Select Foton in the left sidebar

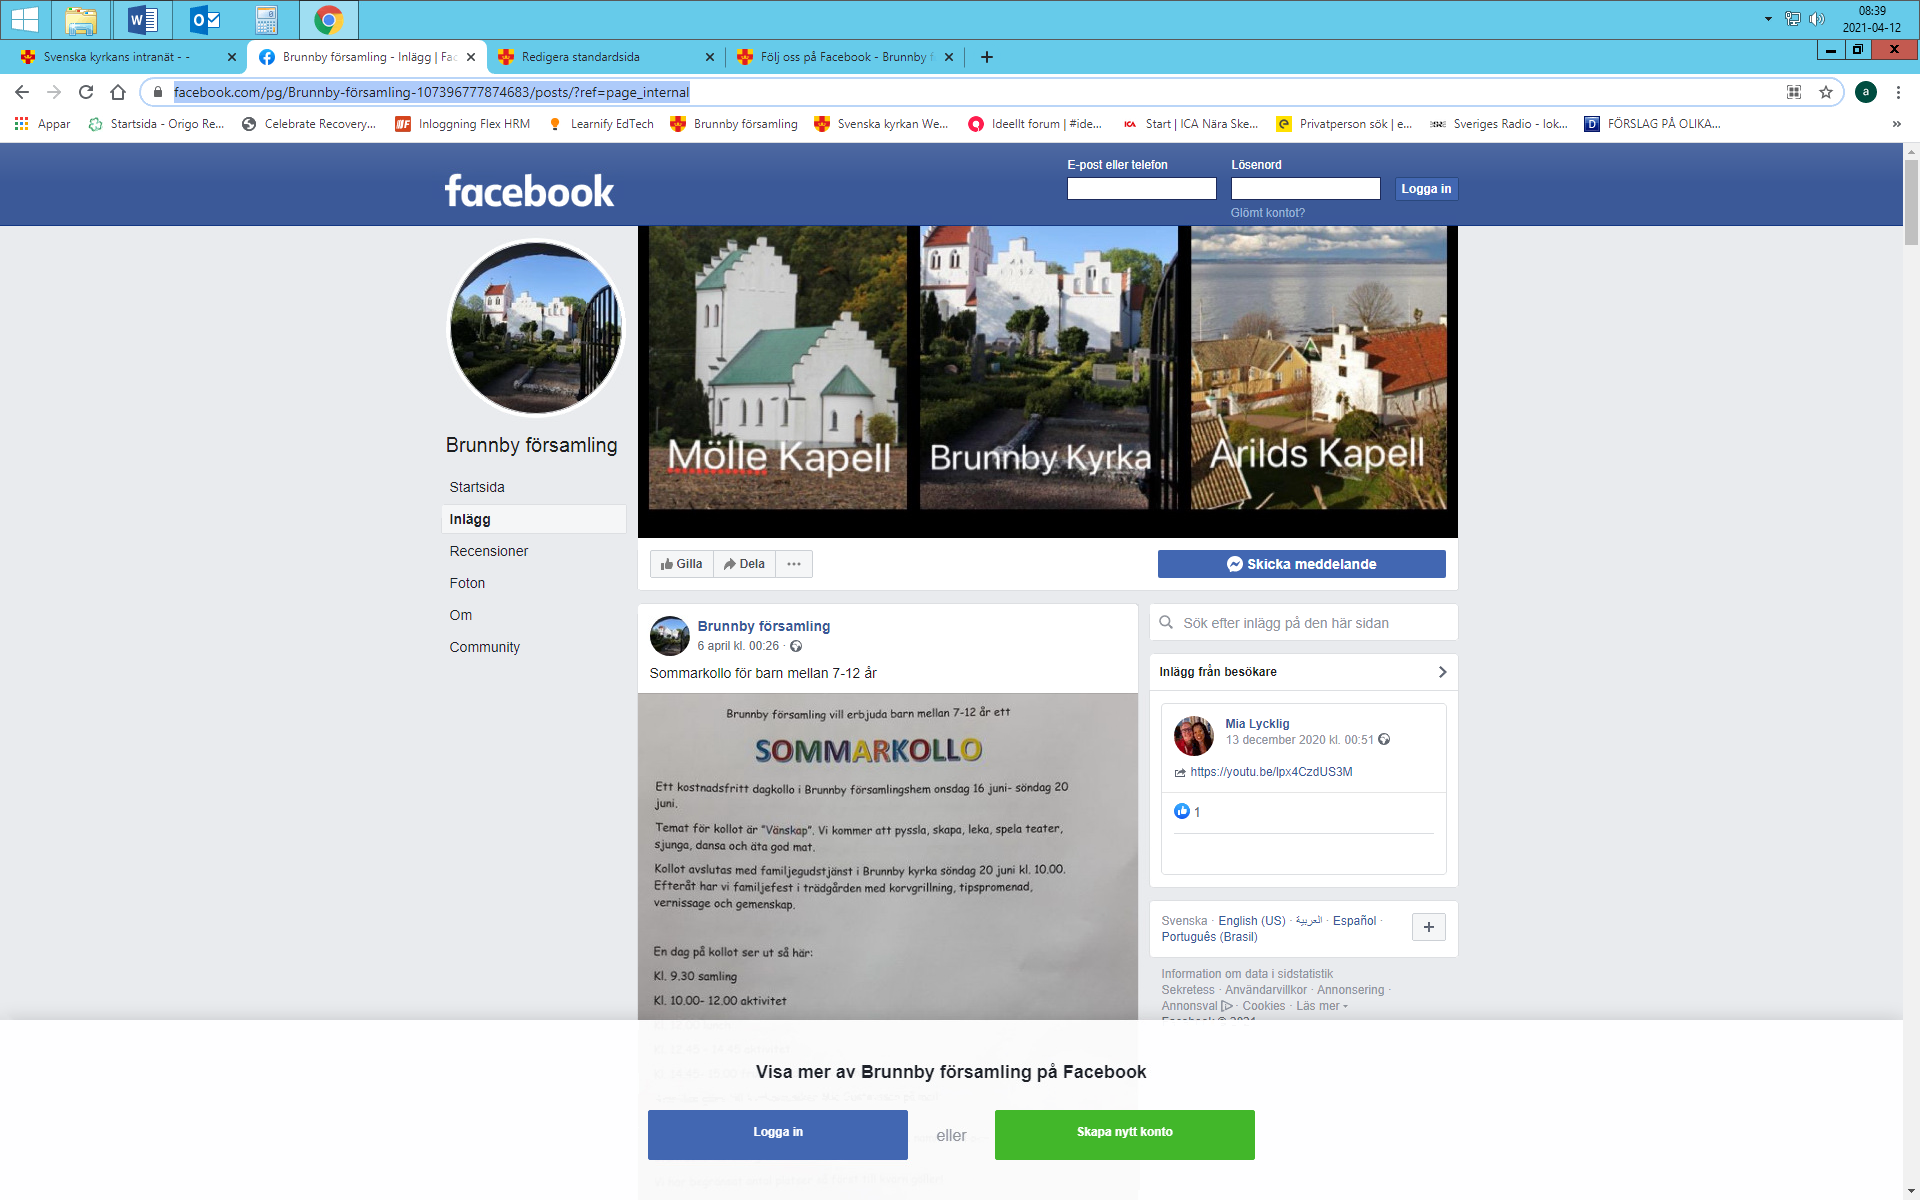[467, 583]
